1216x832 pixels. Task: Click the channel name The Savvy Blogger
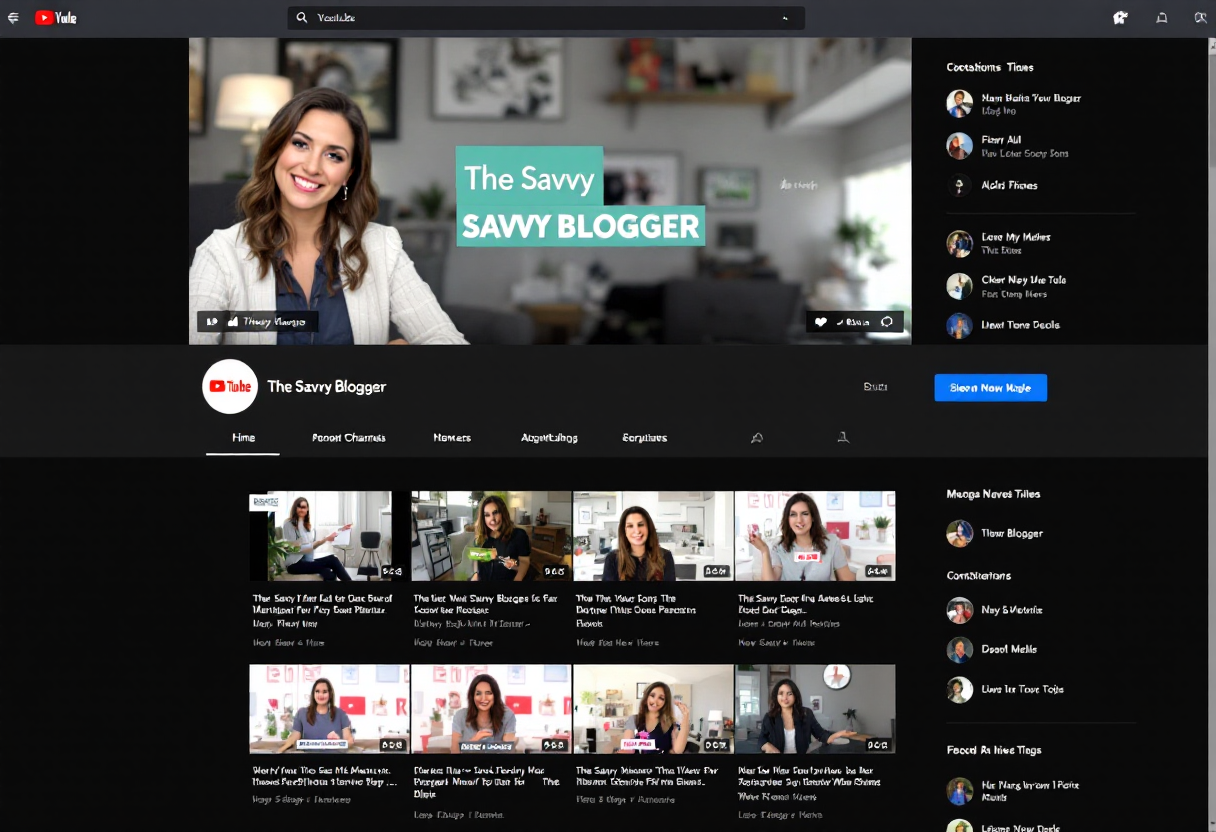[x=326, y=387]
